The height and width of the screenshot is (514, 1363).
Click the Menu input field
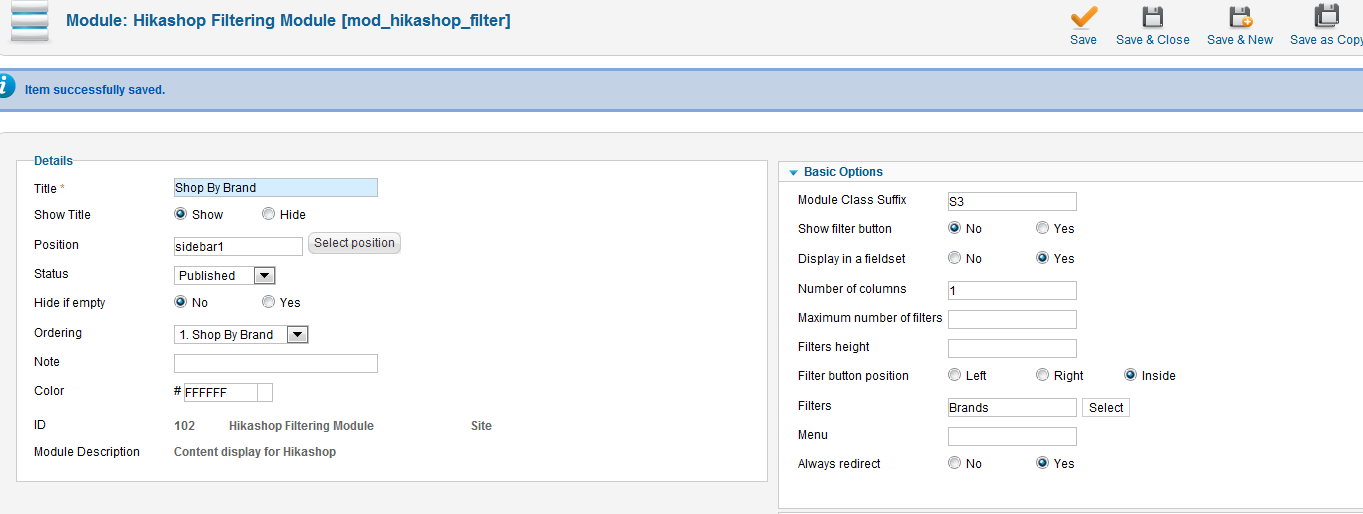point(1012,436)
